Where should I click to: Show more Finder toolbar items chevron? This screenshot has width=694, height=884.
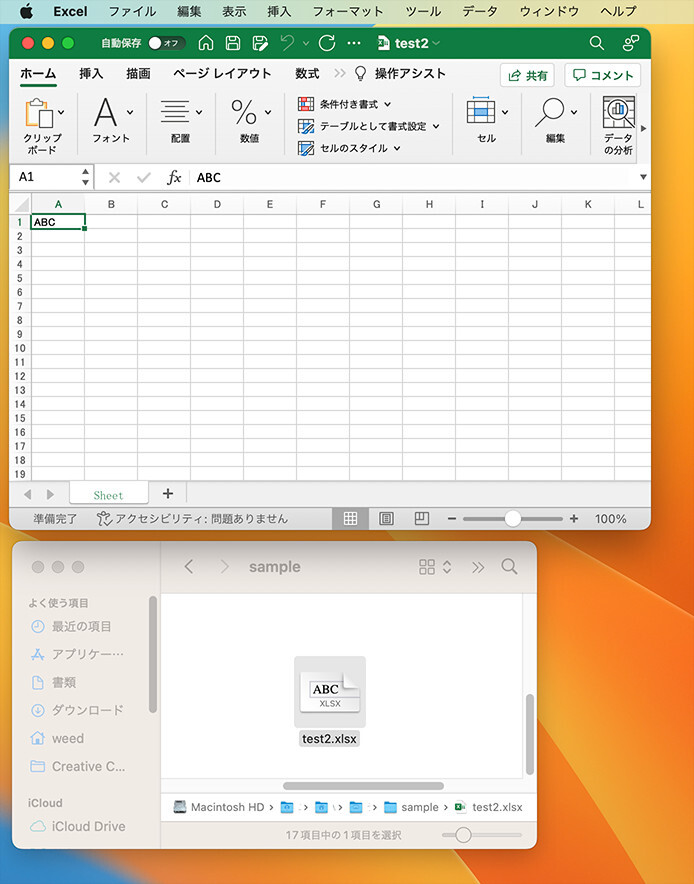(478, 567)
